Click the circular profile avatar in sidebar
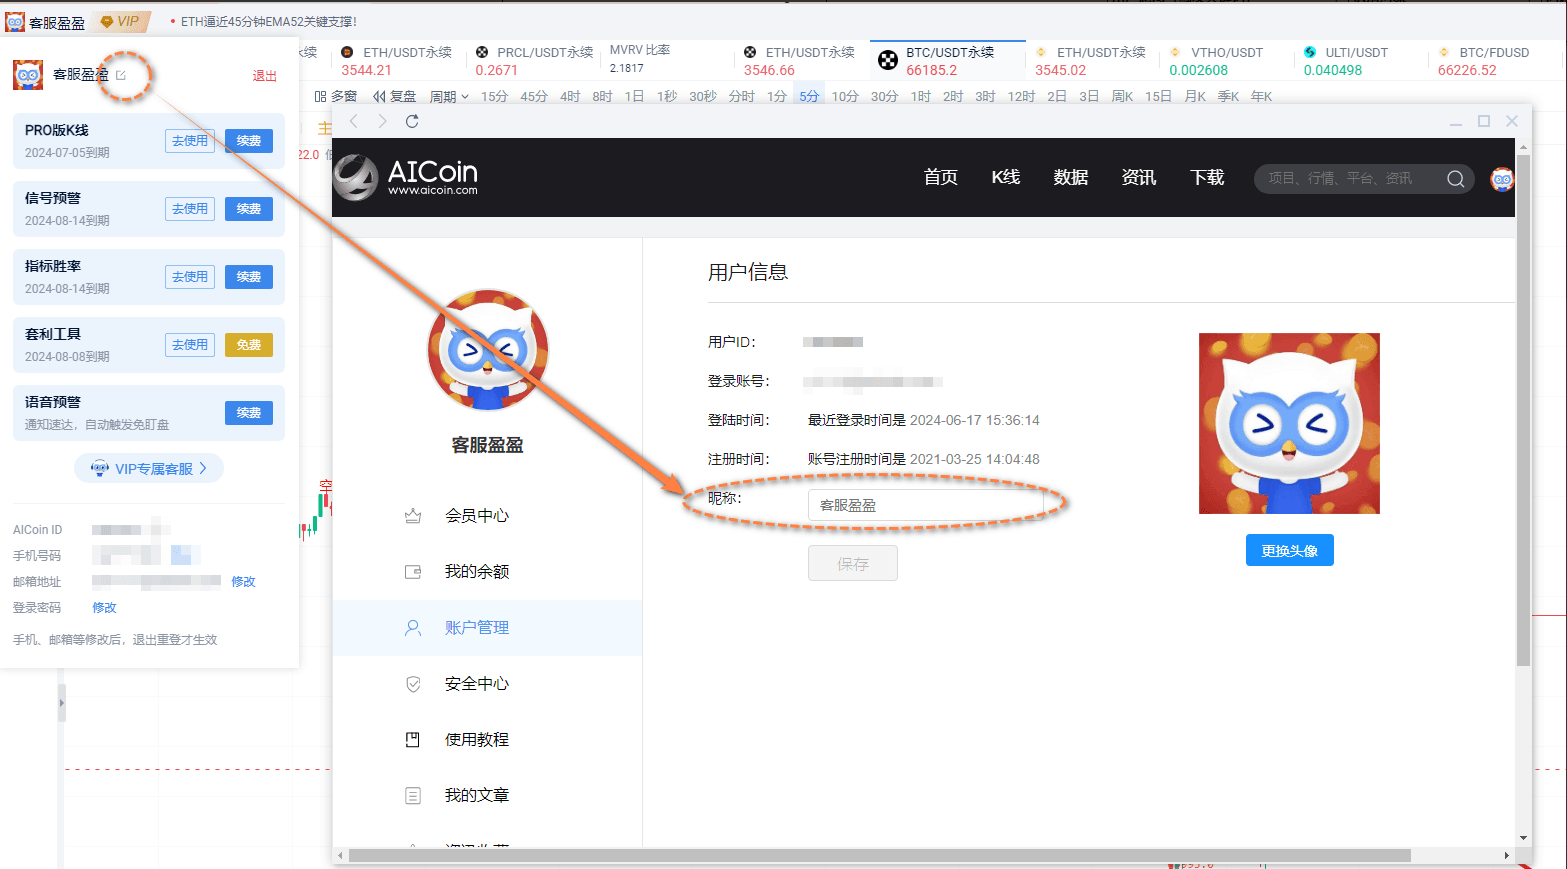The height and width of the screenshot is (869, 1567). pyautogui.click(x=488, y=350)
